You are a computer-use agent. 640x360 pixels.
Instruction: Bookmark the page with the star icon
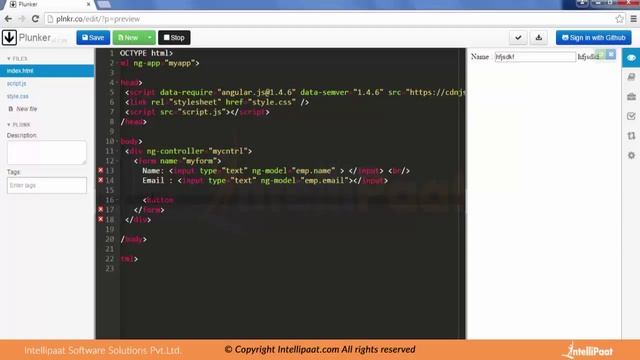(619, 19)
